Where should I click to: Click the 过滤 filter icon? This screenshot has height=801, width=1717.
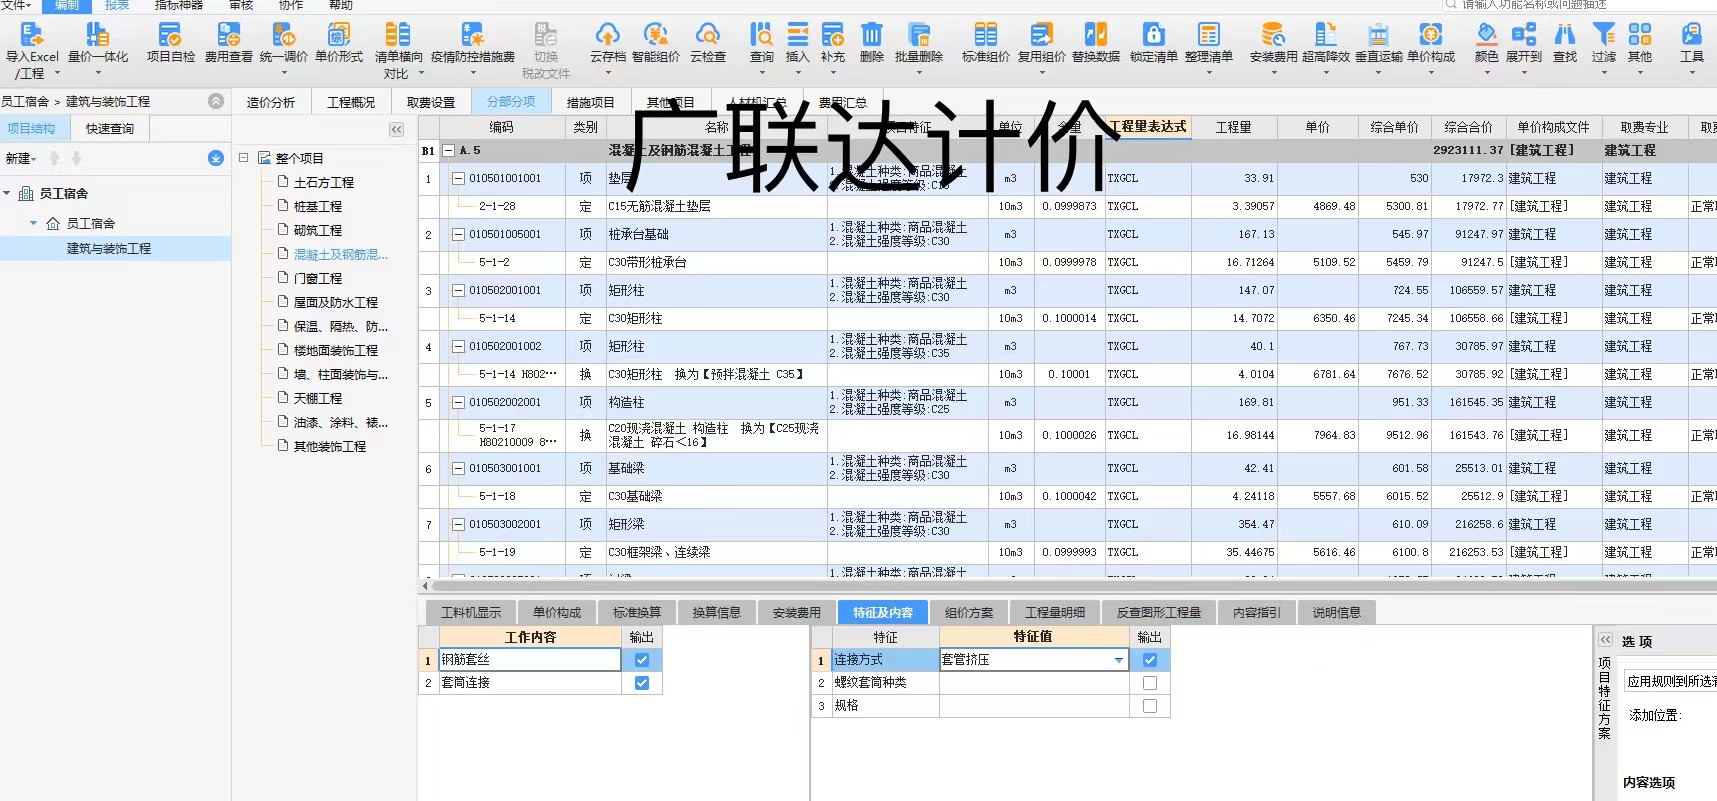point(1604,36)
